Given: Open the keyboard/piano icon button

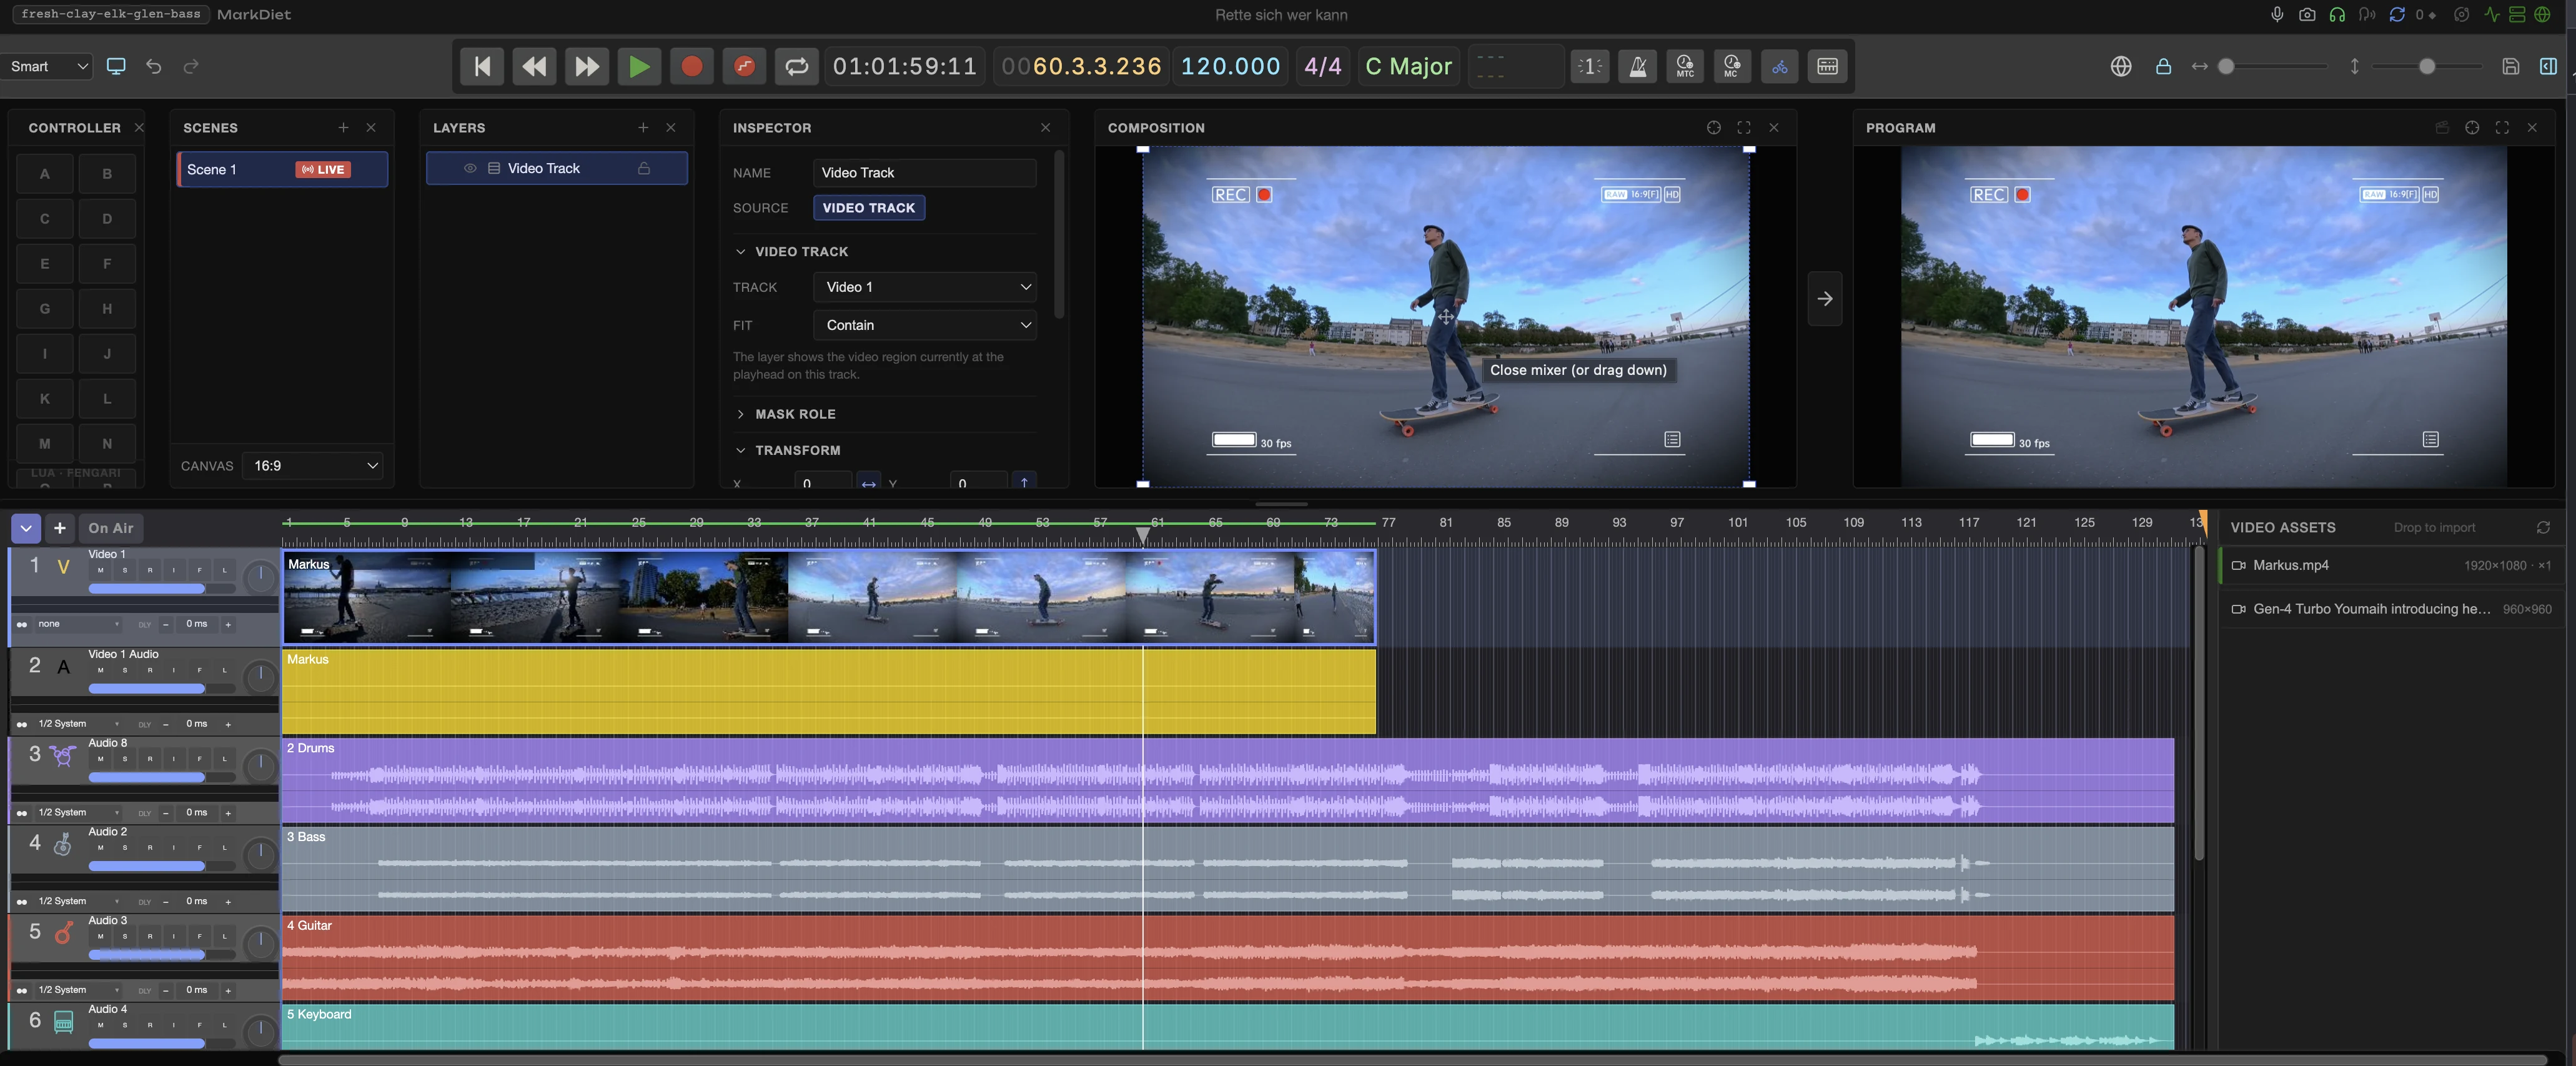Looking at the screenshot, I should (1827, 66).
